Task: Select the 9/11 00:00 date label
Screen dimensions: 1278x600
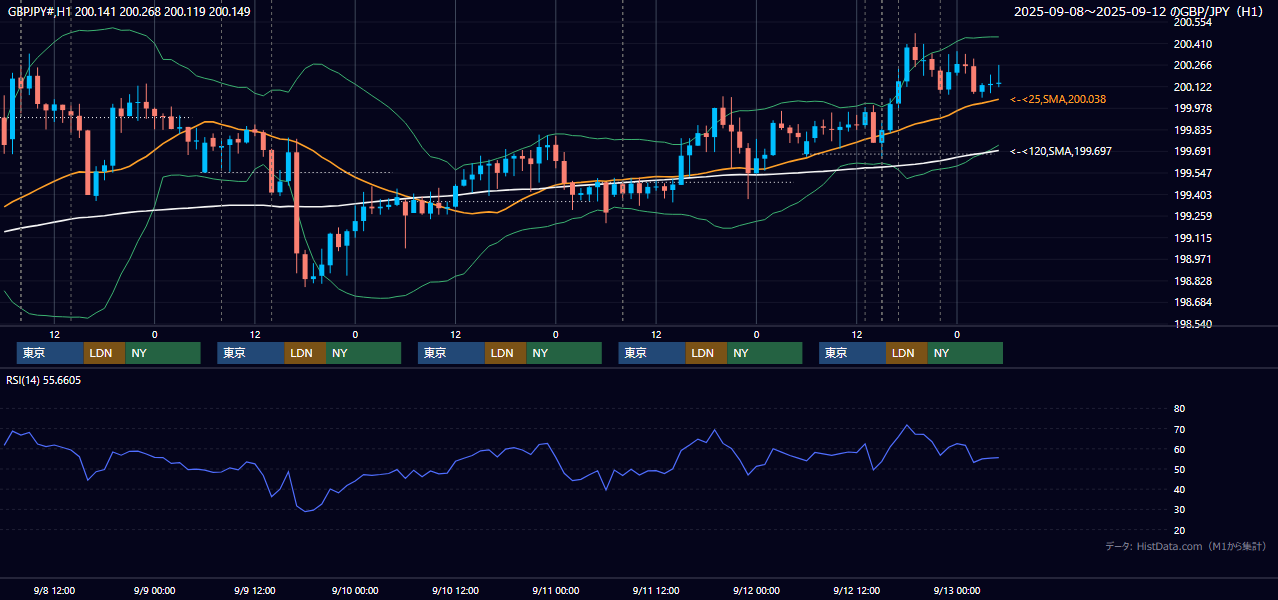Action: pos(556,590)
